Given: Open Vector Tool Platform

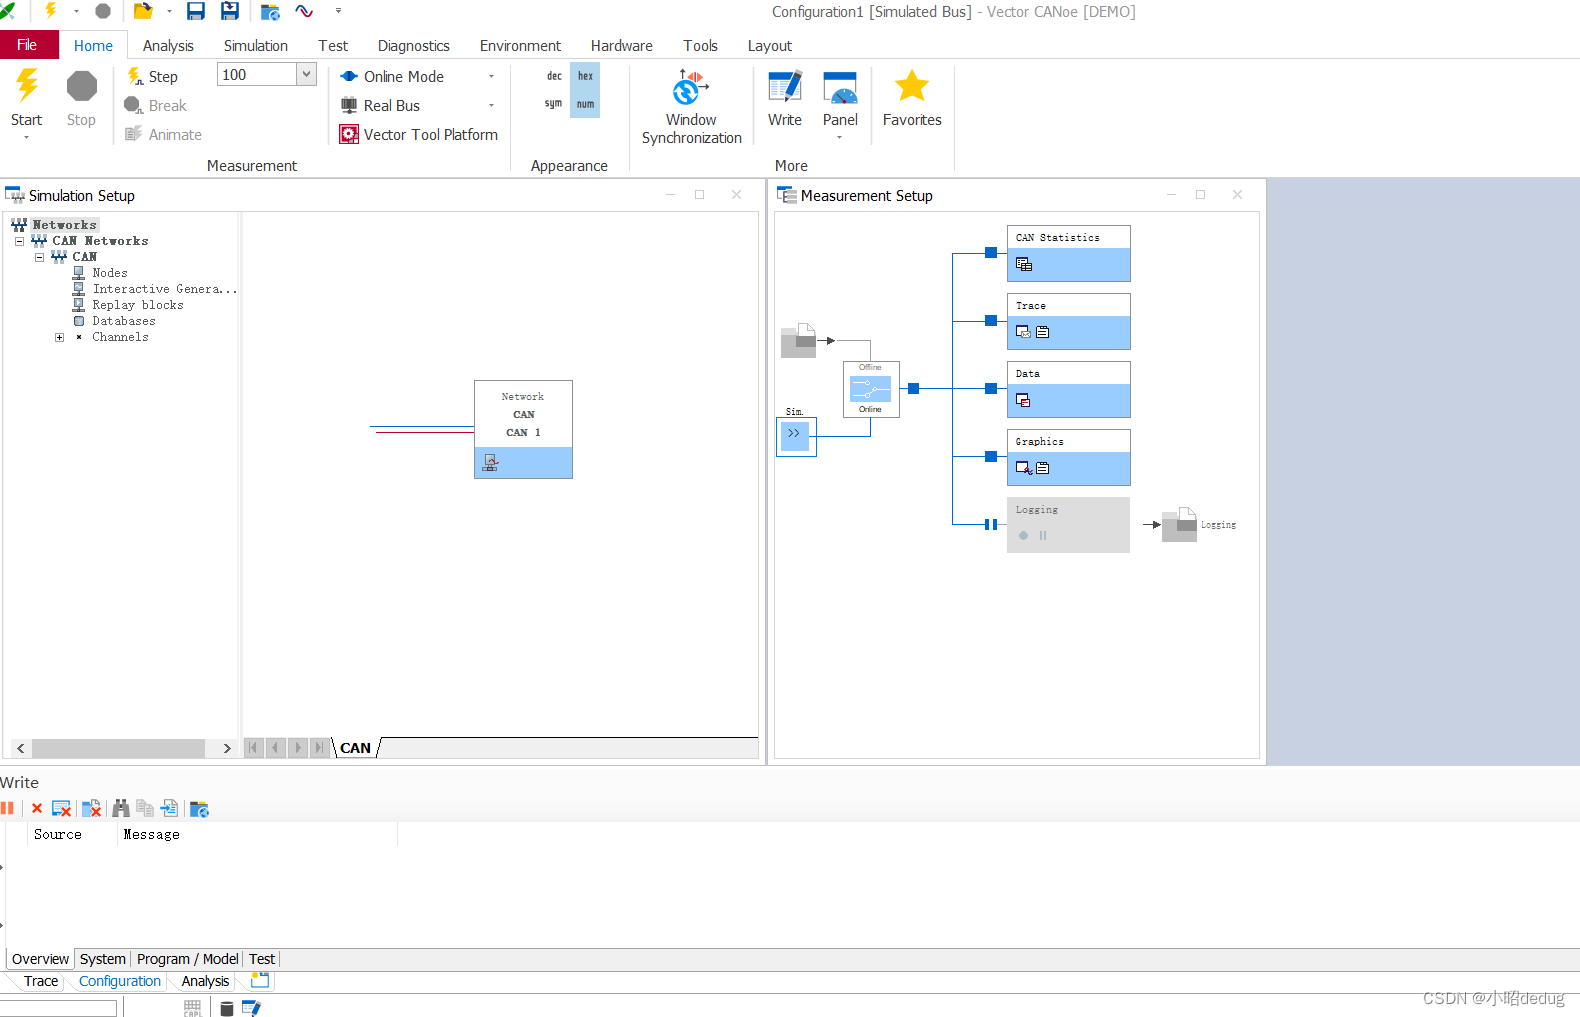Looking at the screenshot, I should (418, 134).
